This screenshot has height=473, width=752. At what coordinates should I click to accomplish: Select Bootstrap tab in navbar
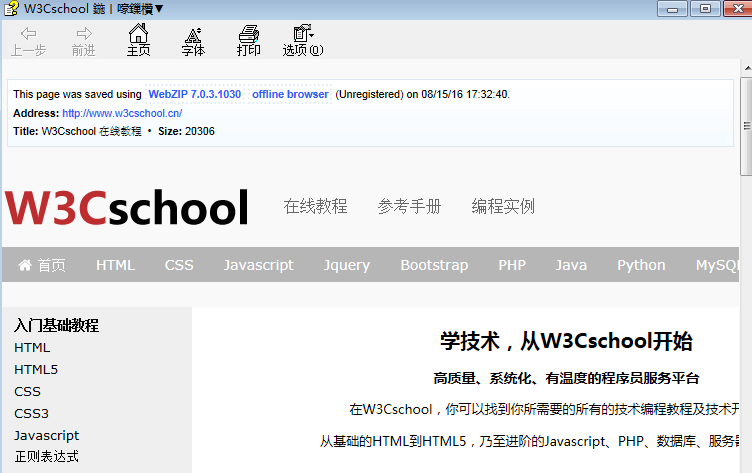coord(434,265)
